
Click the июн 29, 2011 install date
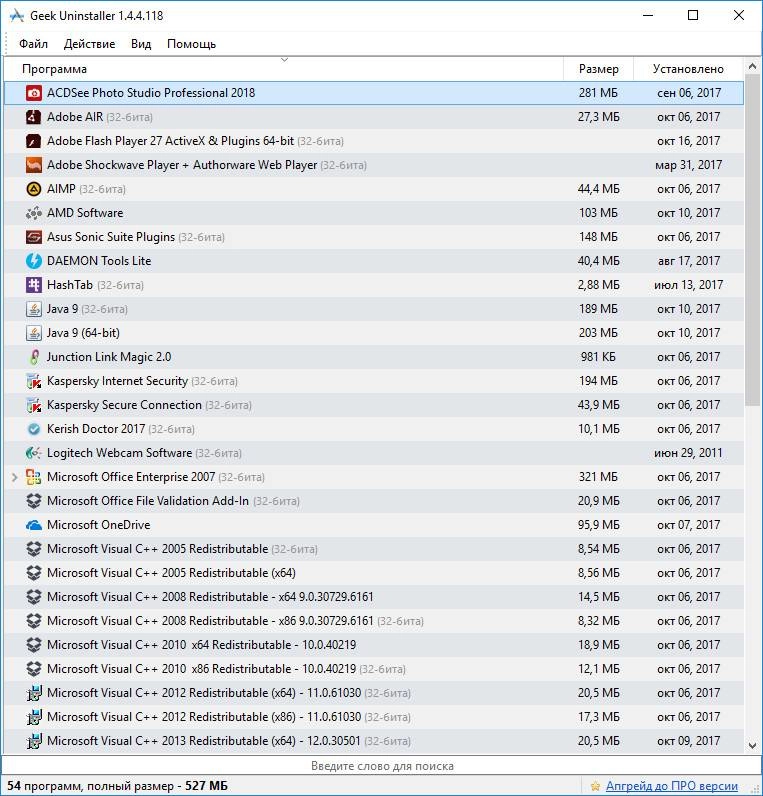pos(688,453)
